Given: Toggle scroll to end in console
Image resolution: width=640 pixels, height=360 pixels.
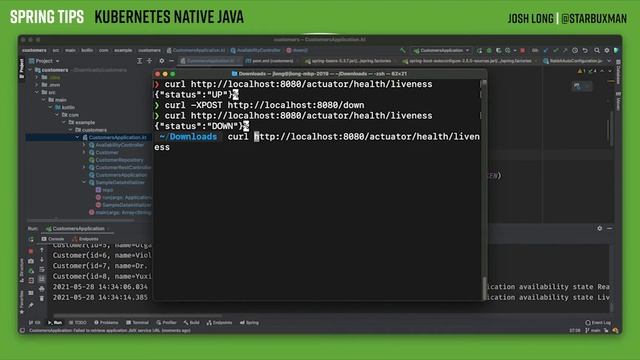Looking at the screenshot, I should coord(42,279).
